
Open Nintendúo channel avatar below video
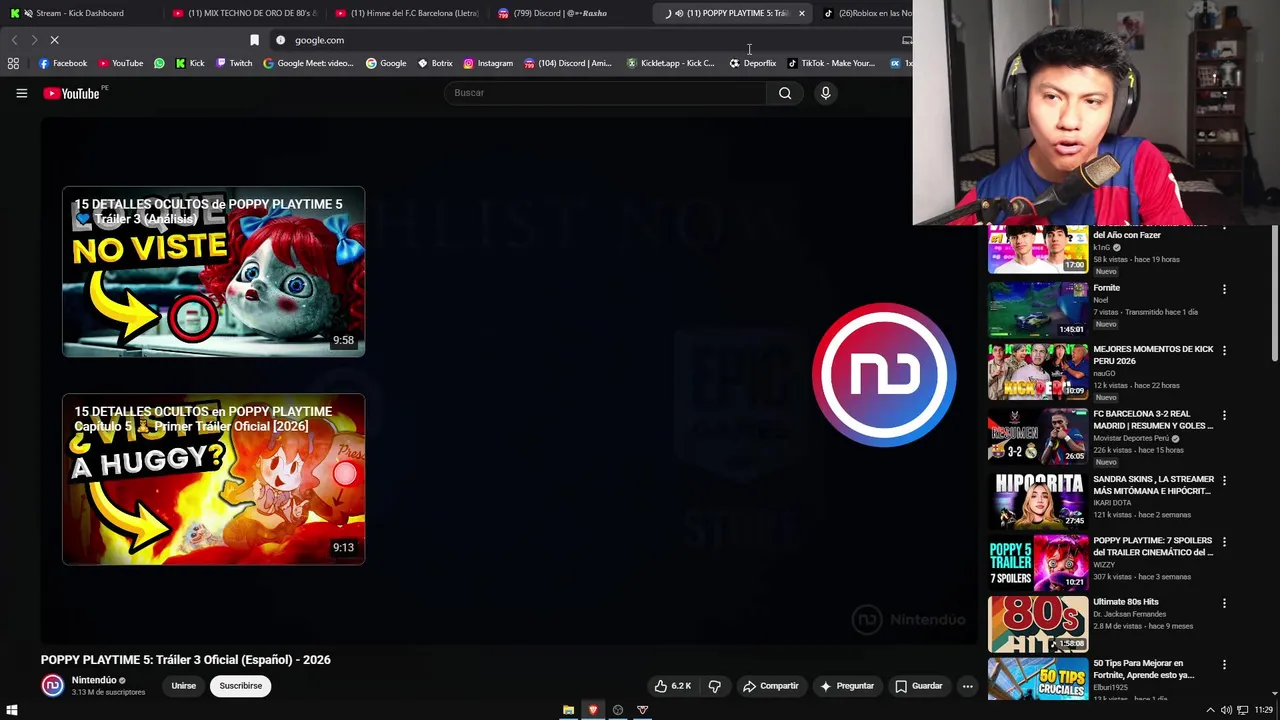(52, 685)
